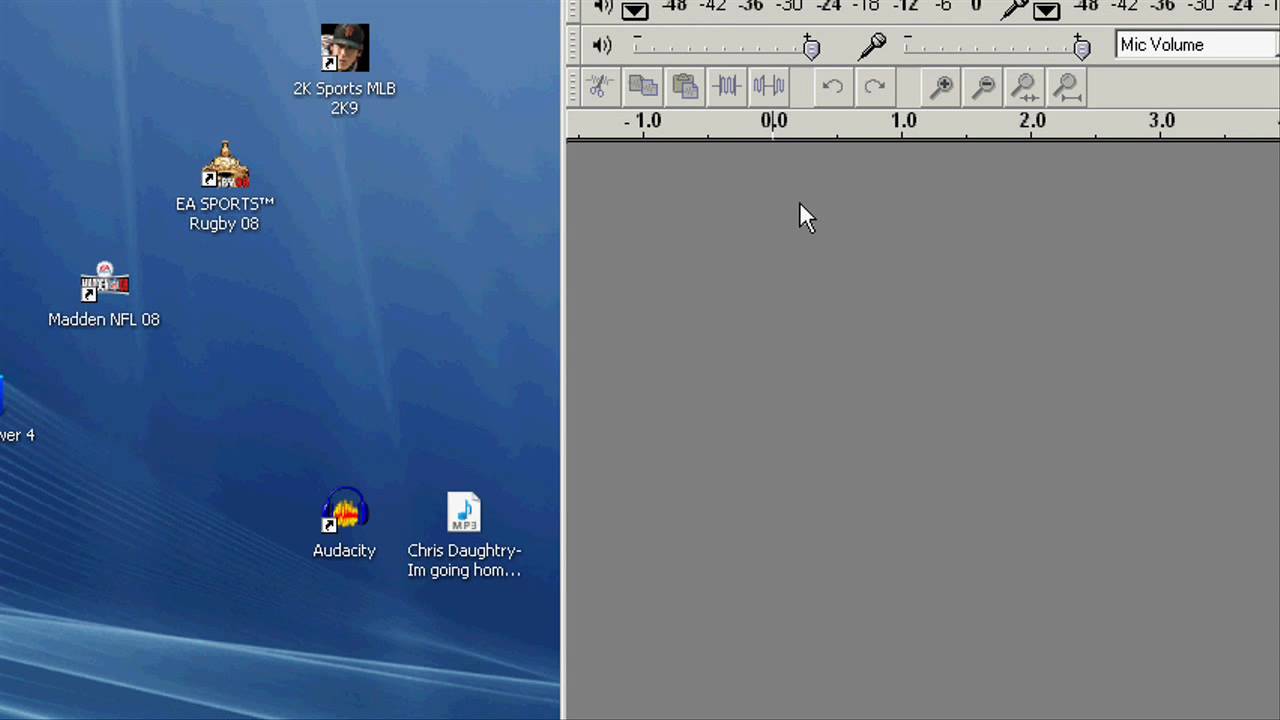Click the Redo arrow icon
Image resolution: width=1280 pixels, height=720 pixels.
(x=875, y=86)
